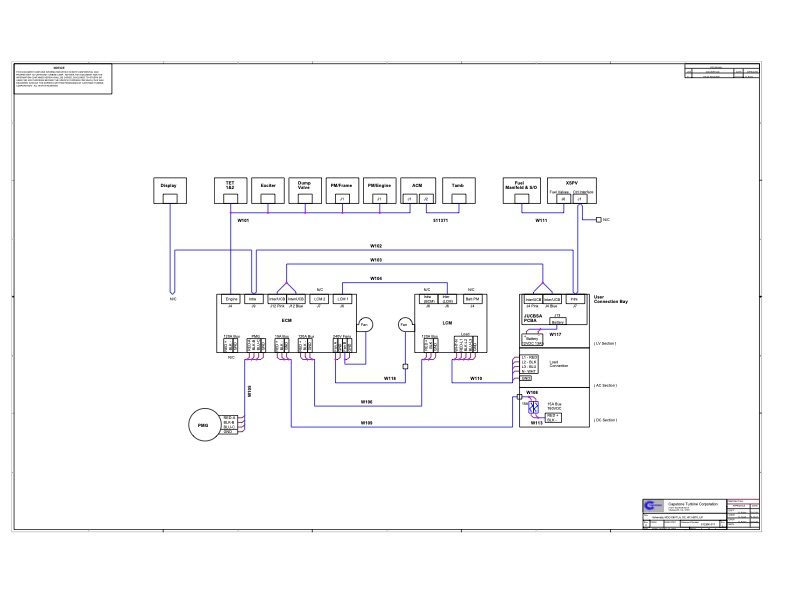The height and width of the screenshot is (612, 792).
Task: Click the (LV Section) label
Action: pyautogui.click(x=605, y=343)
